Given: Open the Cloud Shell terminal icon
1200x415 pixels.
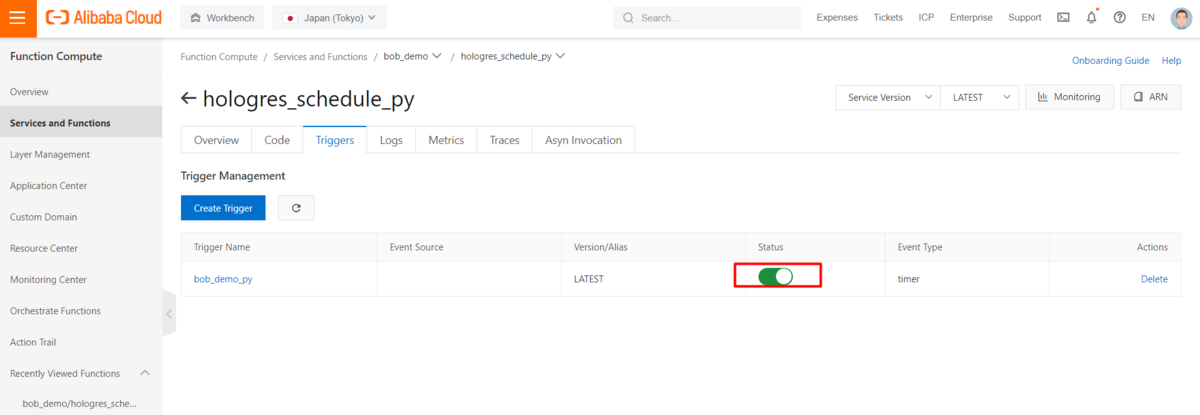Looking at the screenshot, I should [x=1063, y=18].
